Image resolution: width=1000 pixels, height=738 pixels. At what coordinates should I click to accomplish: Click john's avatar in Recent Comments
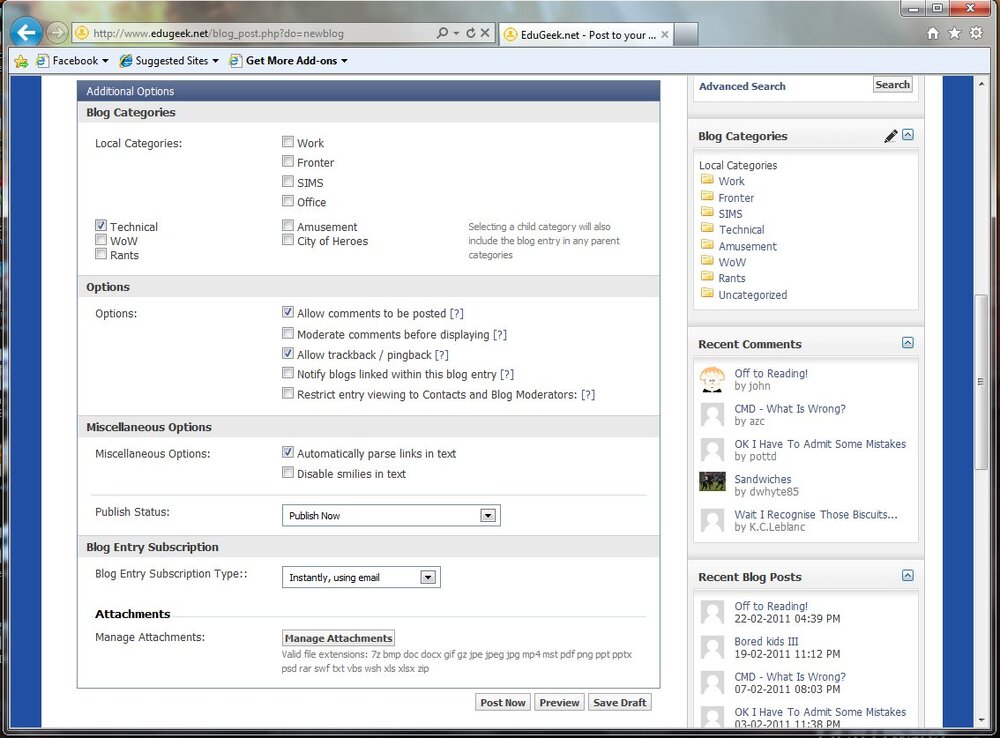712,380
